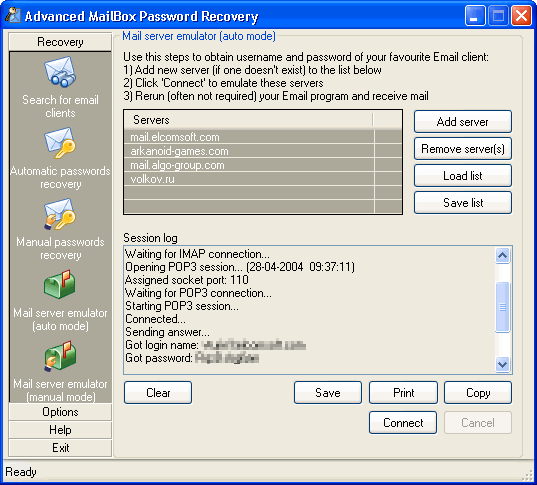Open Mail server emulator auto mode icon
This screenshot has width=537, height=485.
click(60, 285)
